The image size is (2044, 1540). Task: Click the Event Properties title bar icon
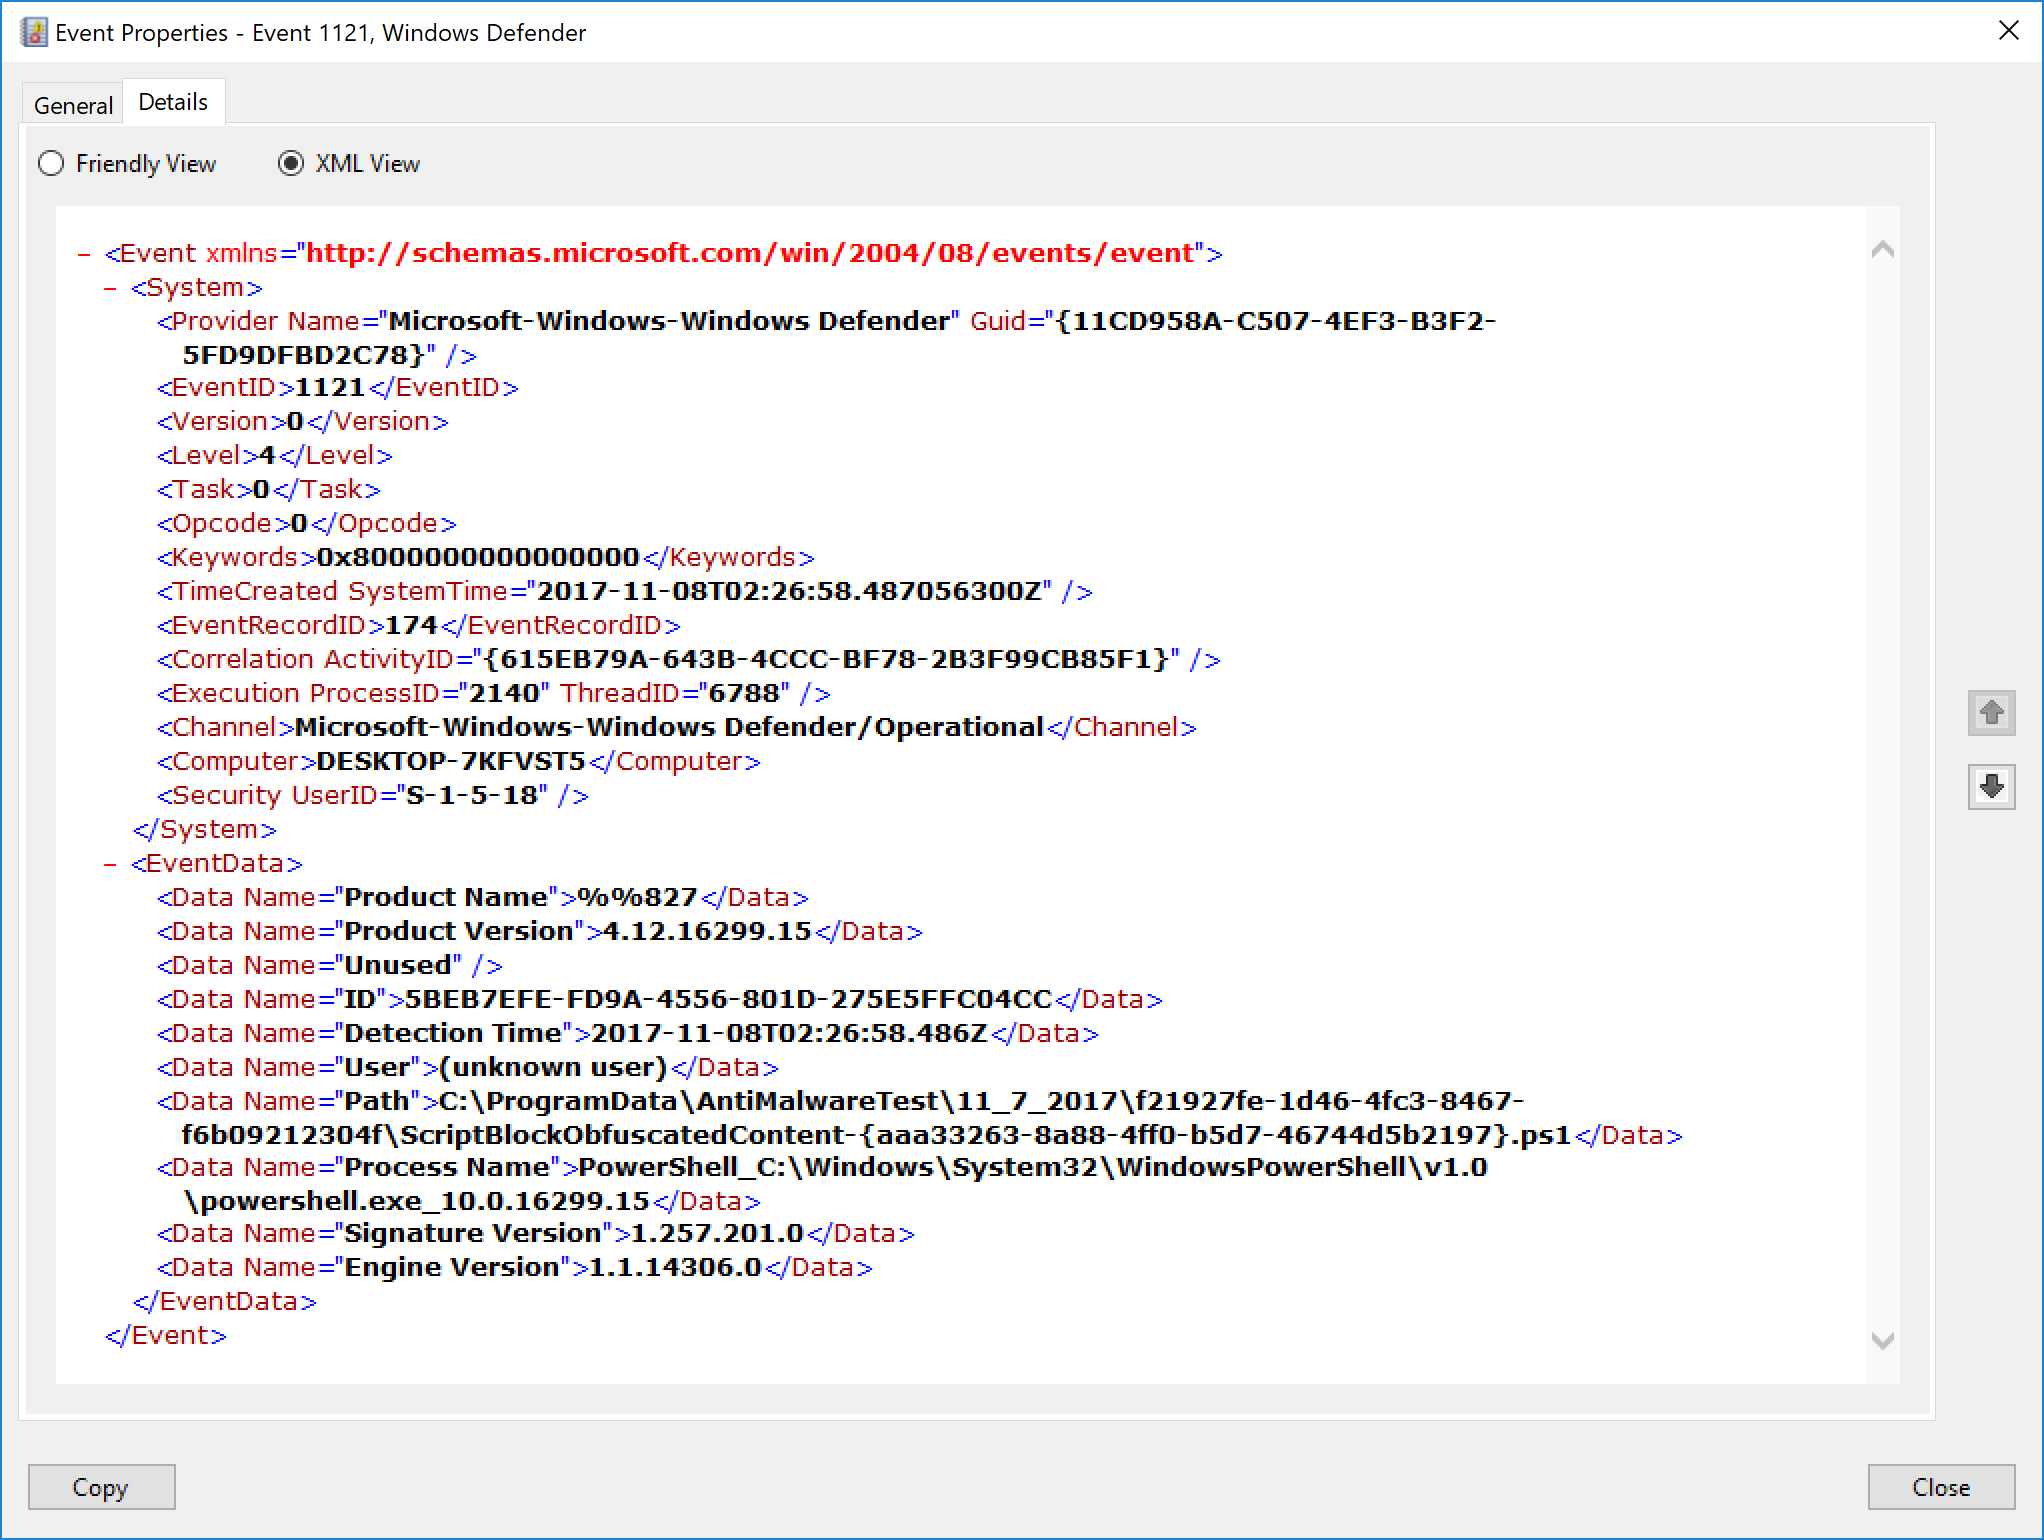tap(34, 32)
